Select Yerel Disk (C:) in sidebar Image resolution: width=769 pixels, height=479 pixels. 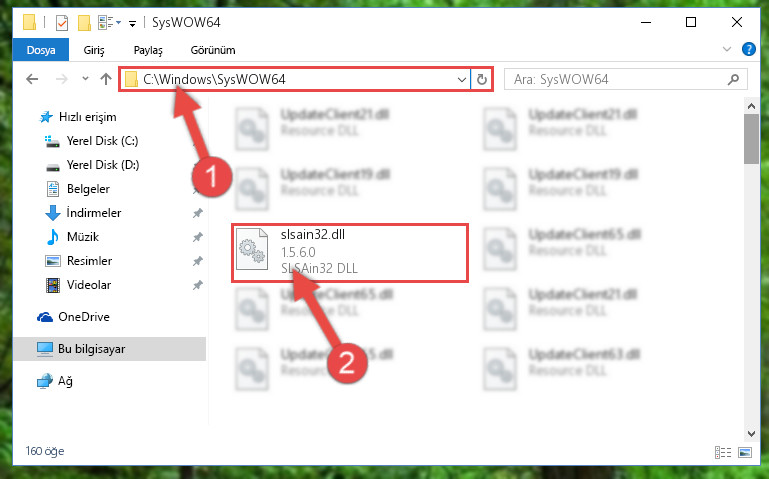coord(103,141)
